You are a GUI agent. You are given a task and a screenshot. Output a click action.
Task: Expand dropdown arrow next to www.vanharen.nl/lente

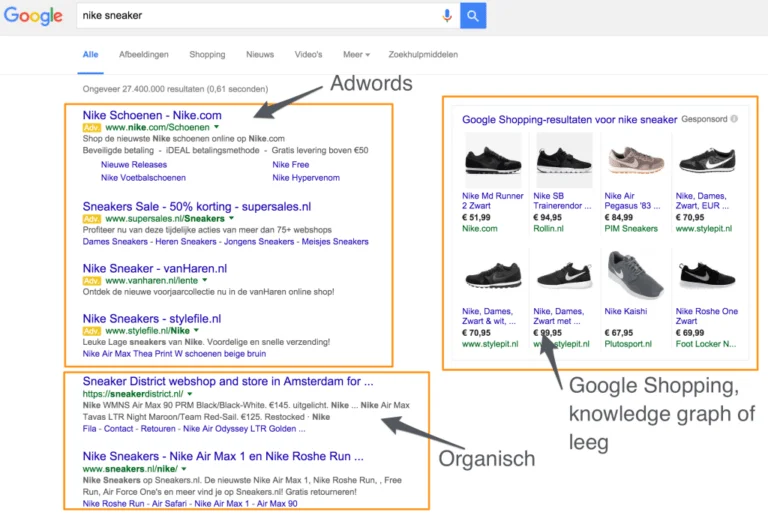205,280
